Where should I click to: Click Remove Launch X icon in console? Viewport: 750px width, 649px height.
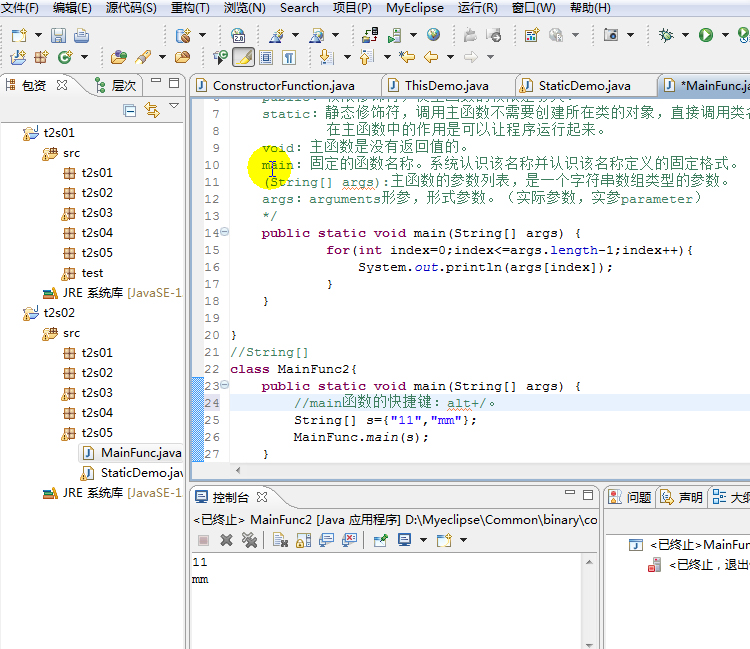point(226,540)
